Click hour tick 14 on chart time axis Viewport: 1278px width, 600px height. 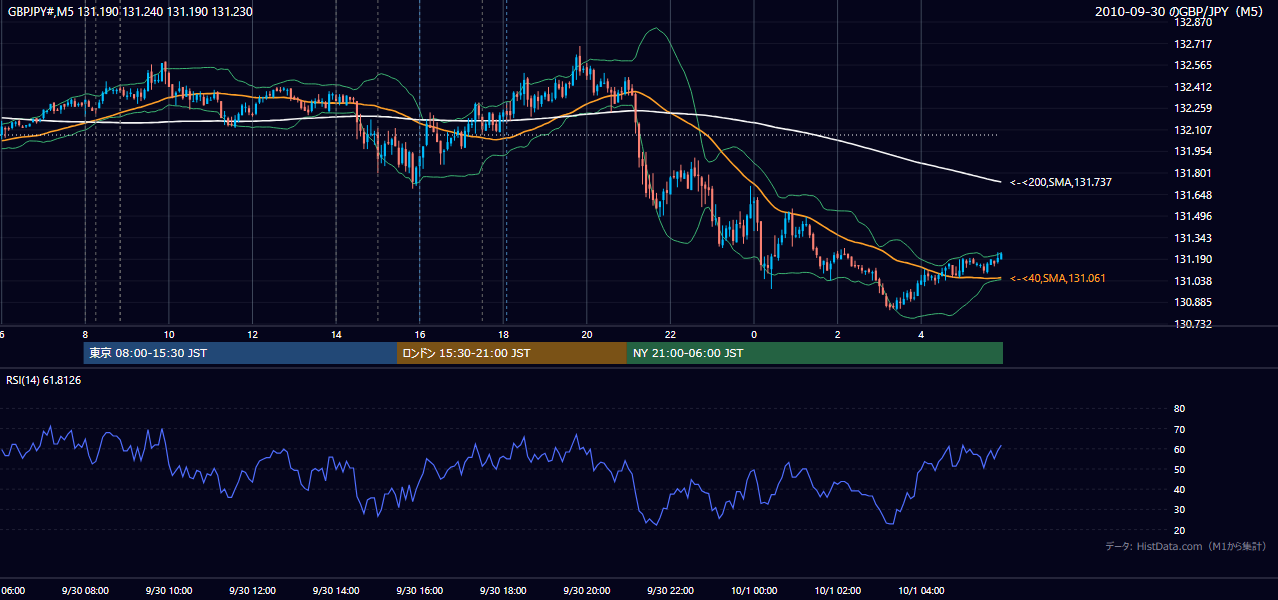tap(336, 334)
